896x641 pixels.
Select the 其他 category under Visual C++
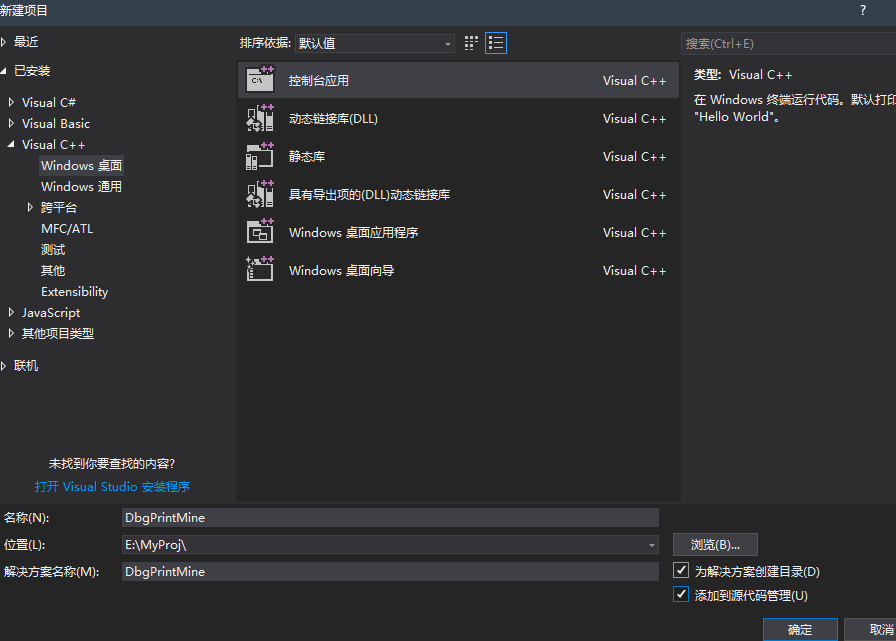(53, 271)
